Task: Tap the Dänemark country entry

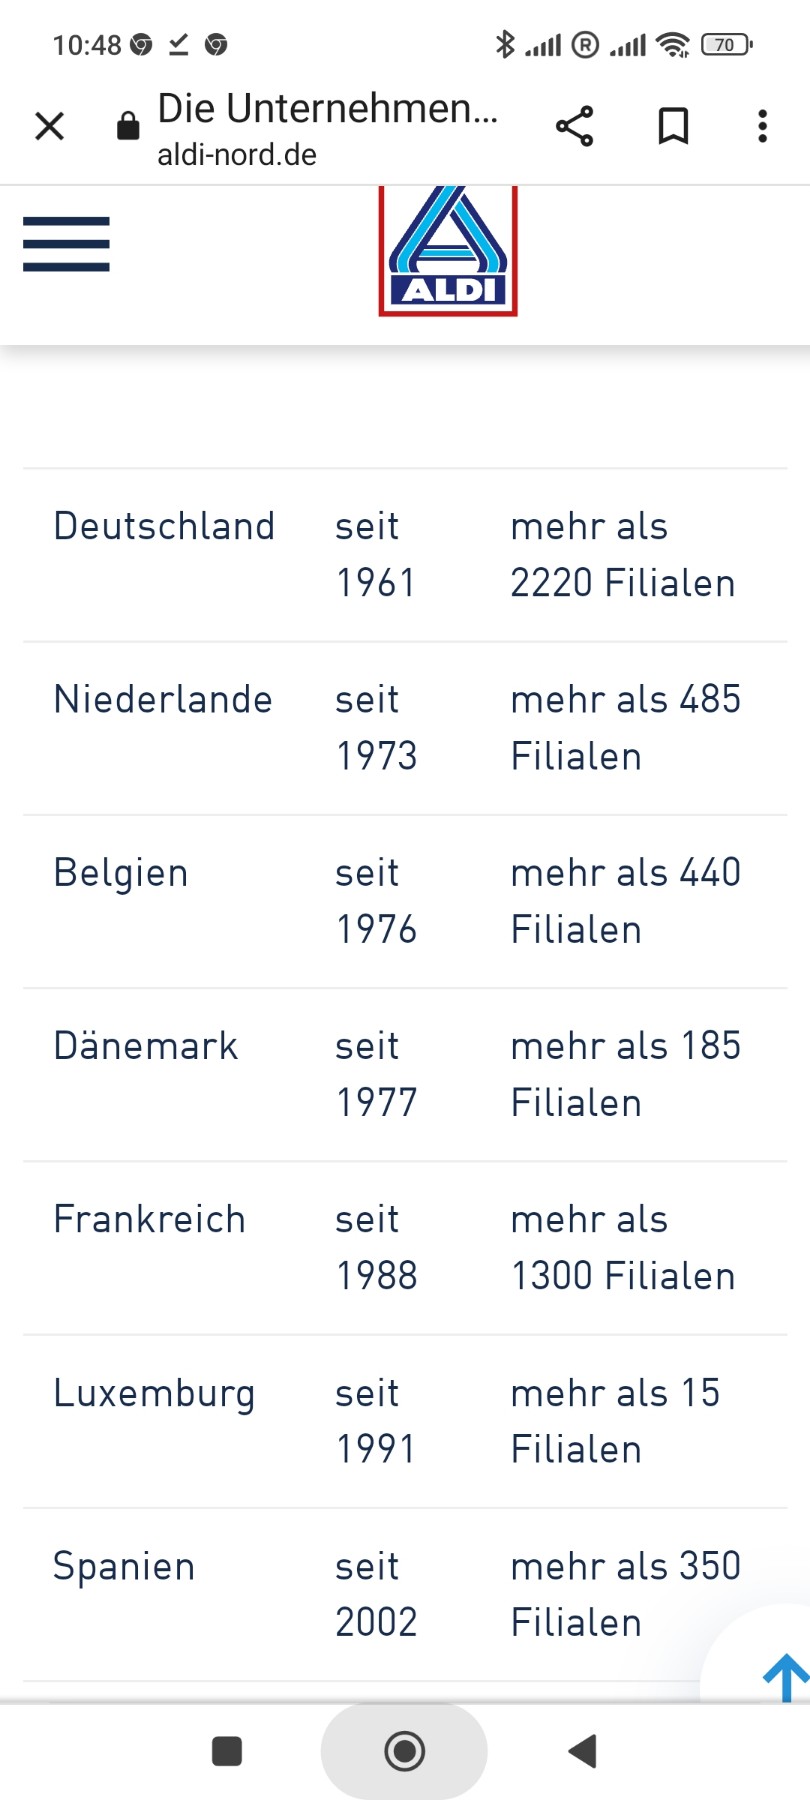Action: pyautogui.click(x=146, y=1046)
